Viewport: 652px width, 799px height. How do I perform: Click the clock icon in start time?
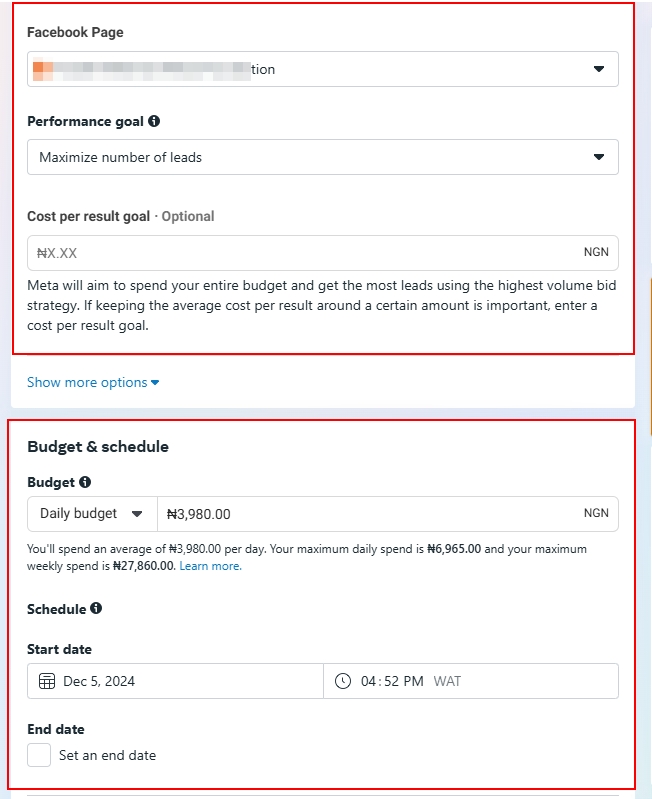pos(343,681)
